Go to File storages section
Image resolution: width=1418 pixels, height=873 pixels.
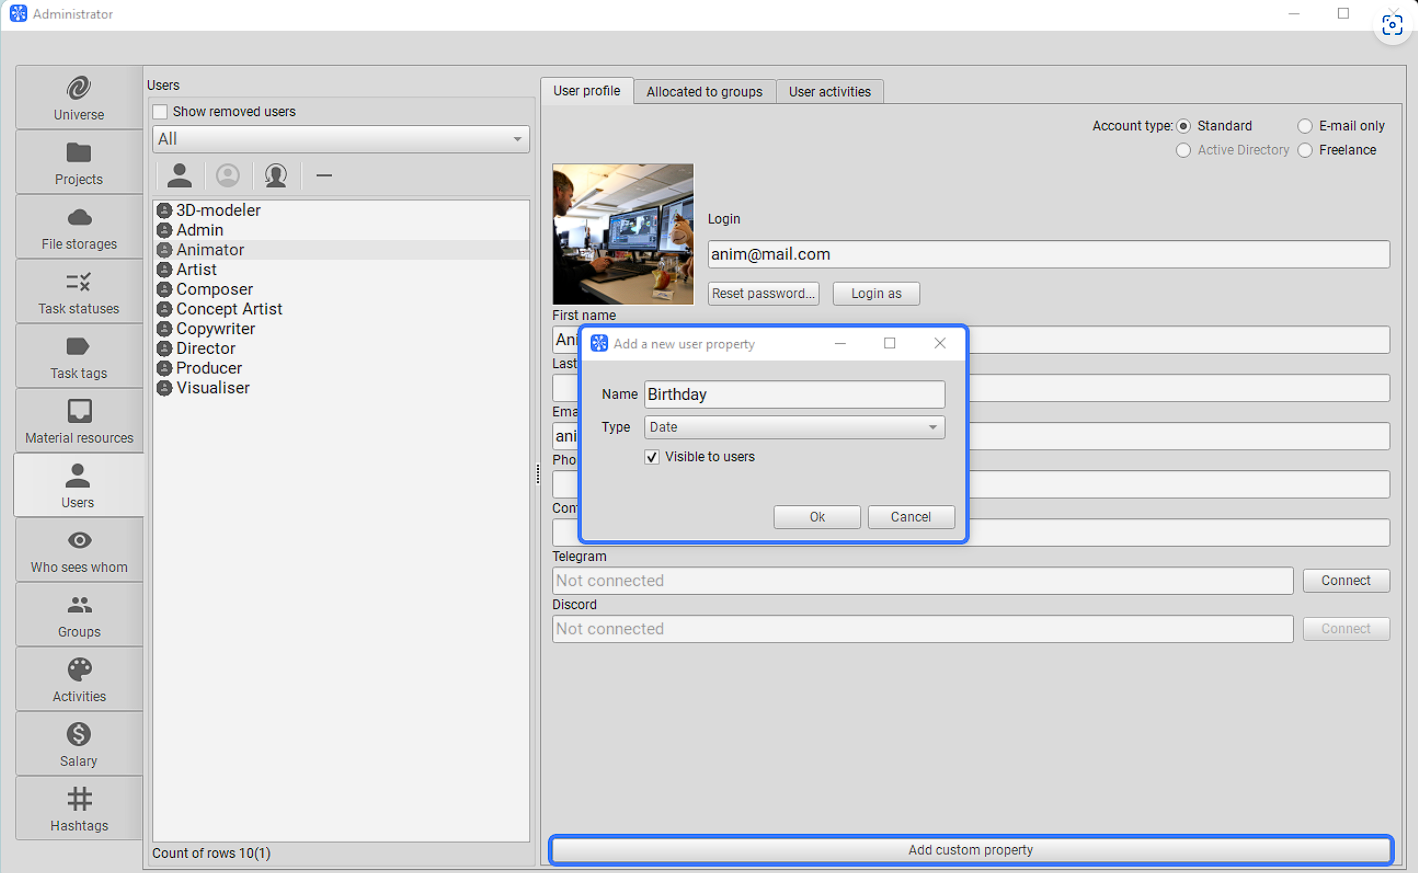(79, 227)
